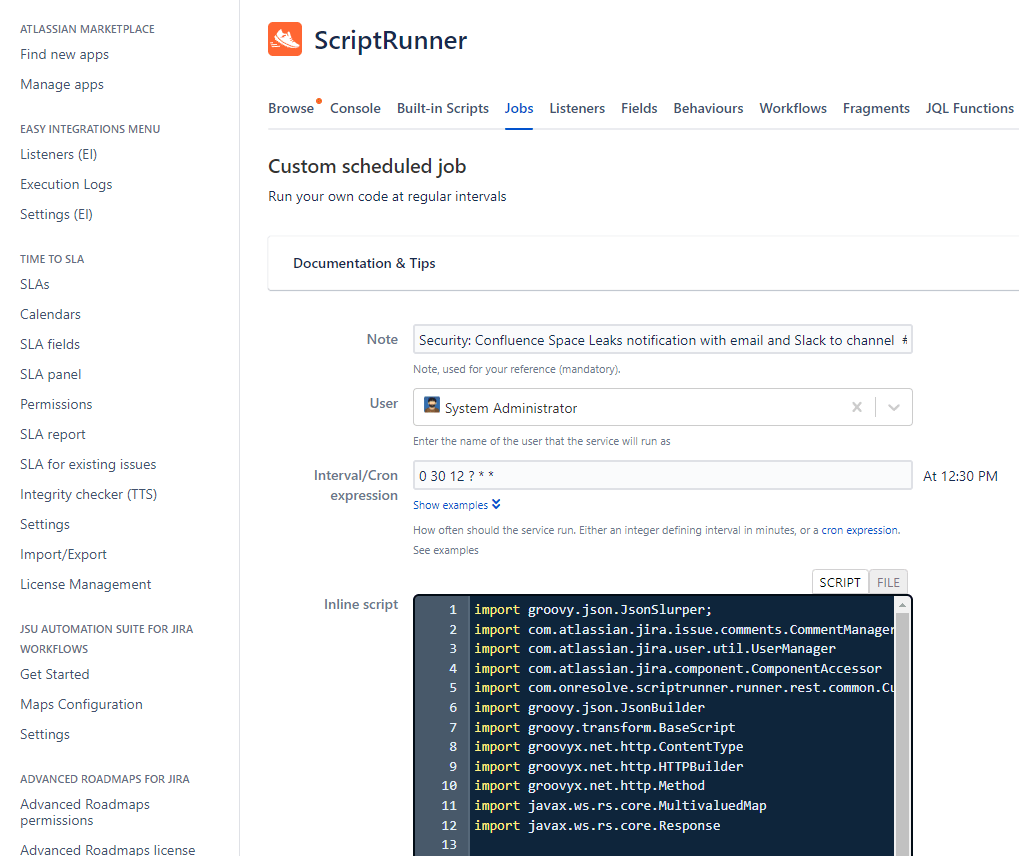Switch to the FILE script toggle
Viewport: 1019px width, 856px height.
click(x=888, y=582)
